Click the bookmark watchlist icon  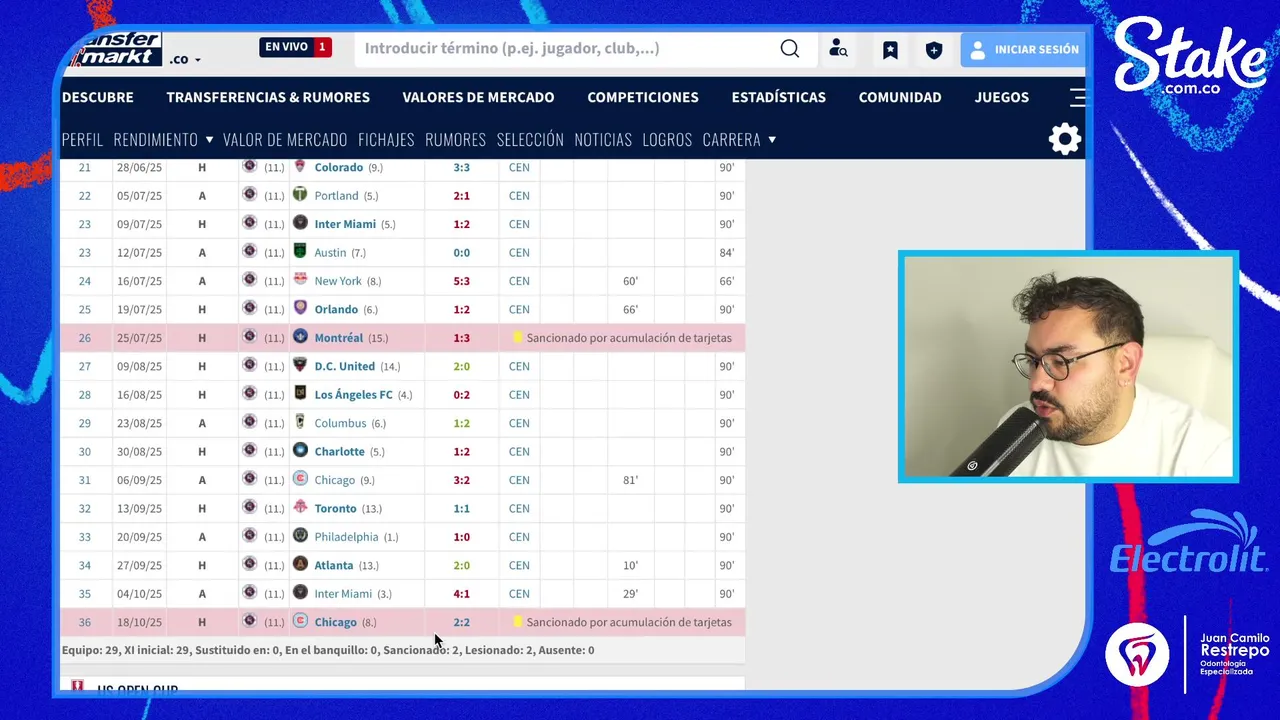pyautogui.click(x=890, y=49)
